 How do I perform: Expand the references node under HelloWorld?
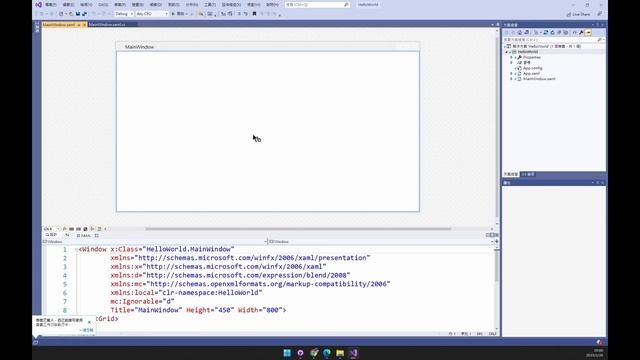coord(511,63)
